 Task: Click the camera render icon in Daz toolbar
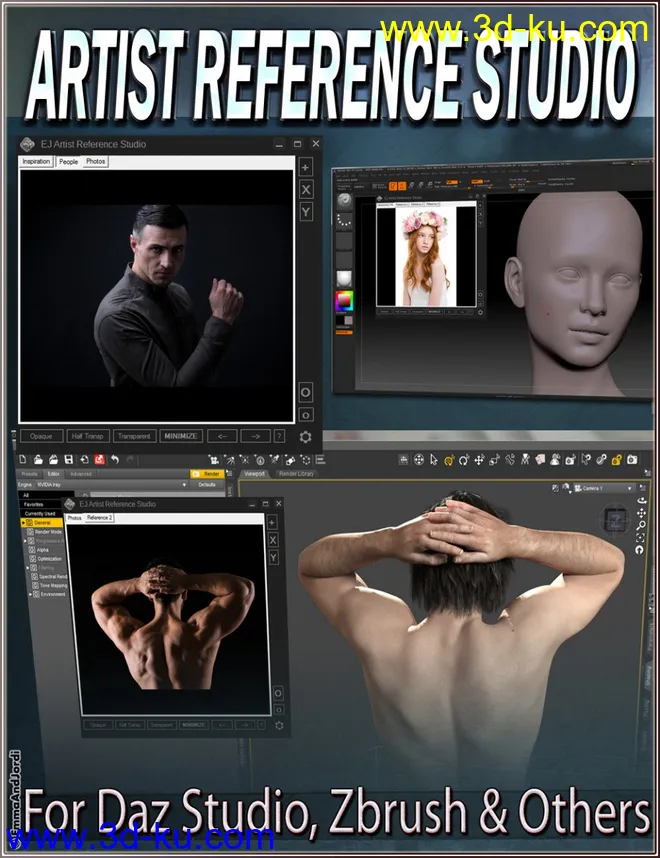[x=632, y=460]
